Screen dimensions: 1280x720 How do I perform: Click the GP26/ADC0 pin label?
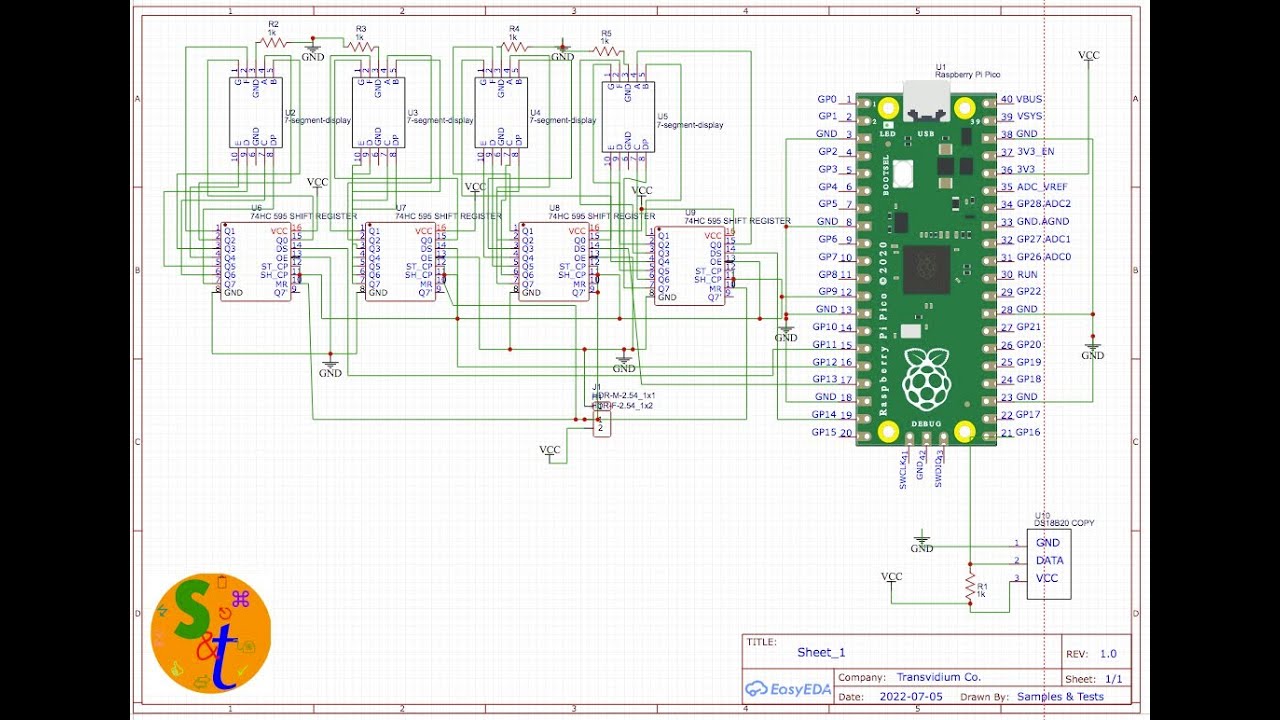(x=1043, y=257)
